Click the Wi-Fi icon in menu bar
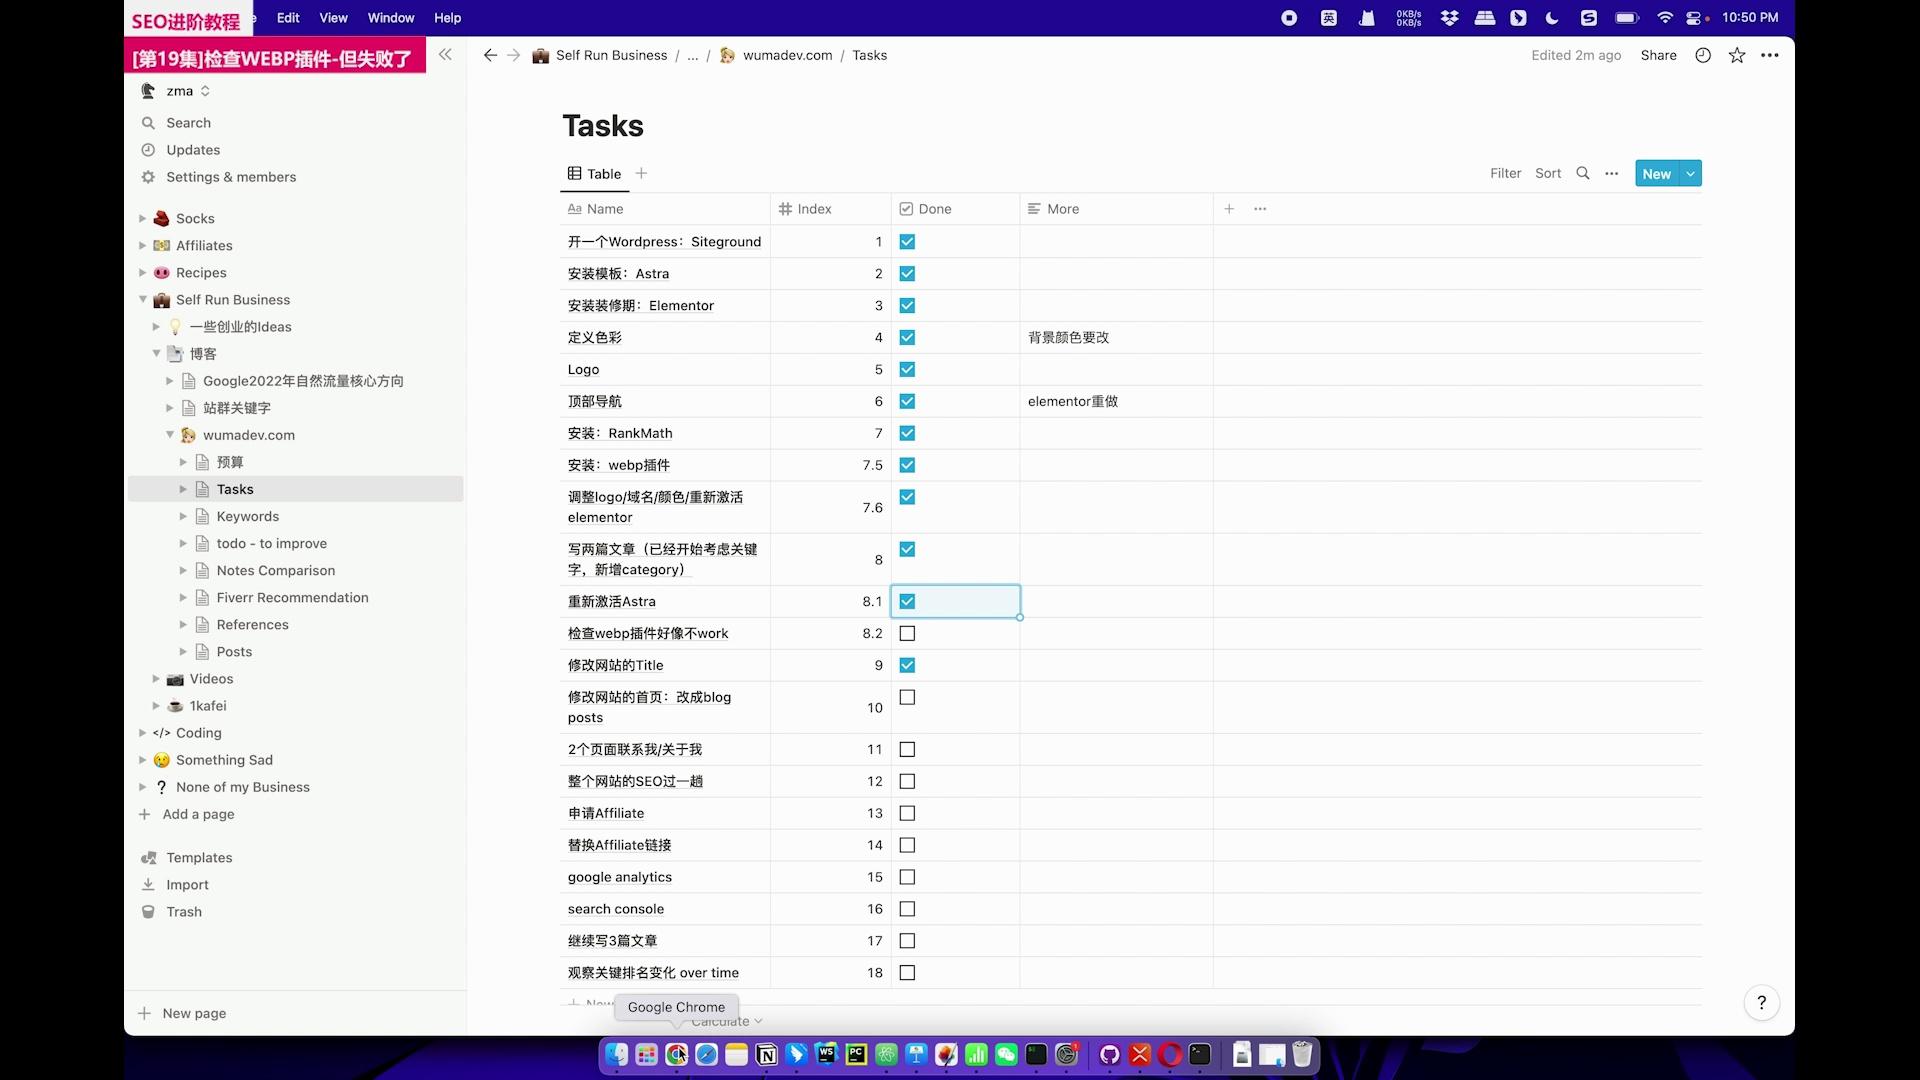This screenshot has height=1080, width=1920. (1665, 17)
